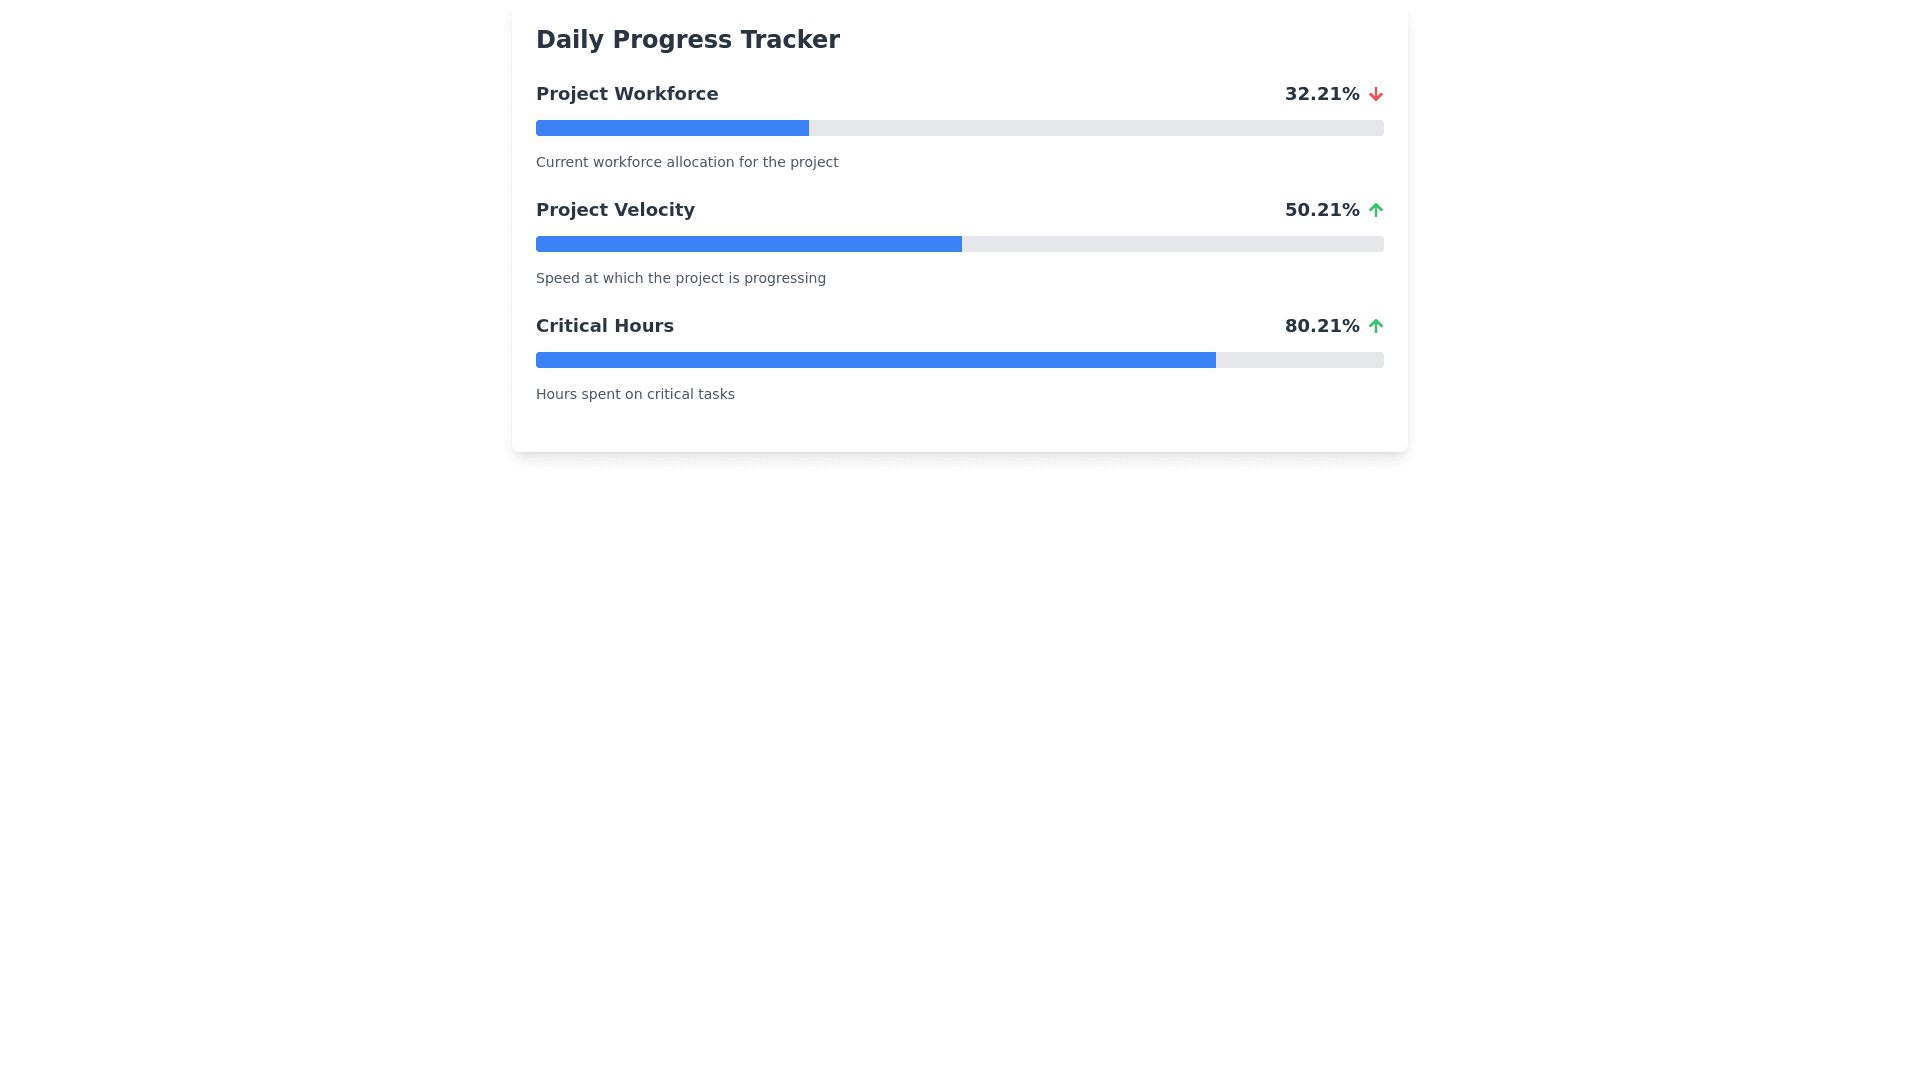Click the gray unfilled part of Project Workforce bar
Viewport: 1920px width, 1080px height.
1095,128
